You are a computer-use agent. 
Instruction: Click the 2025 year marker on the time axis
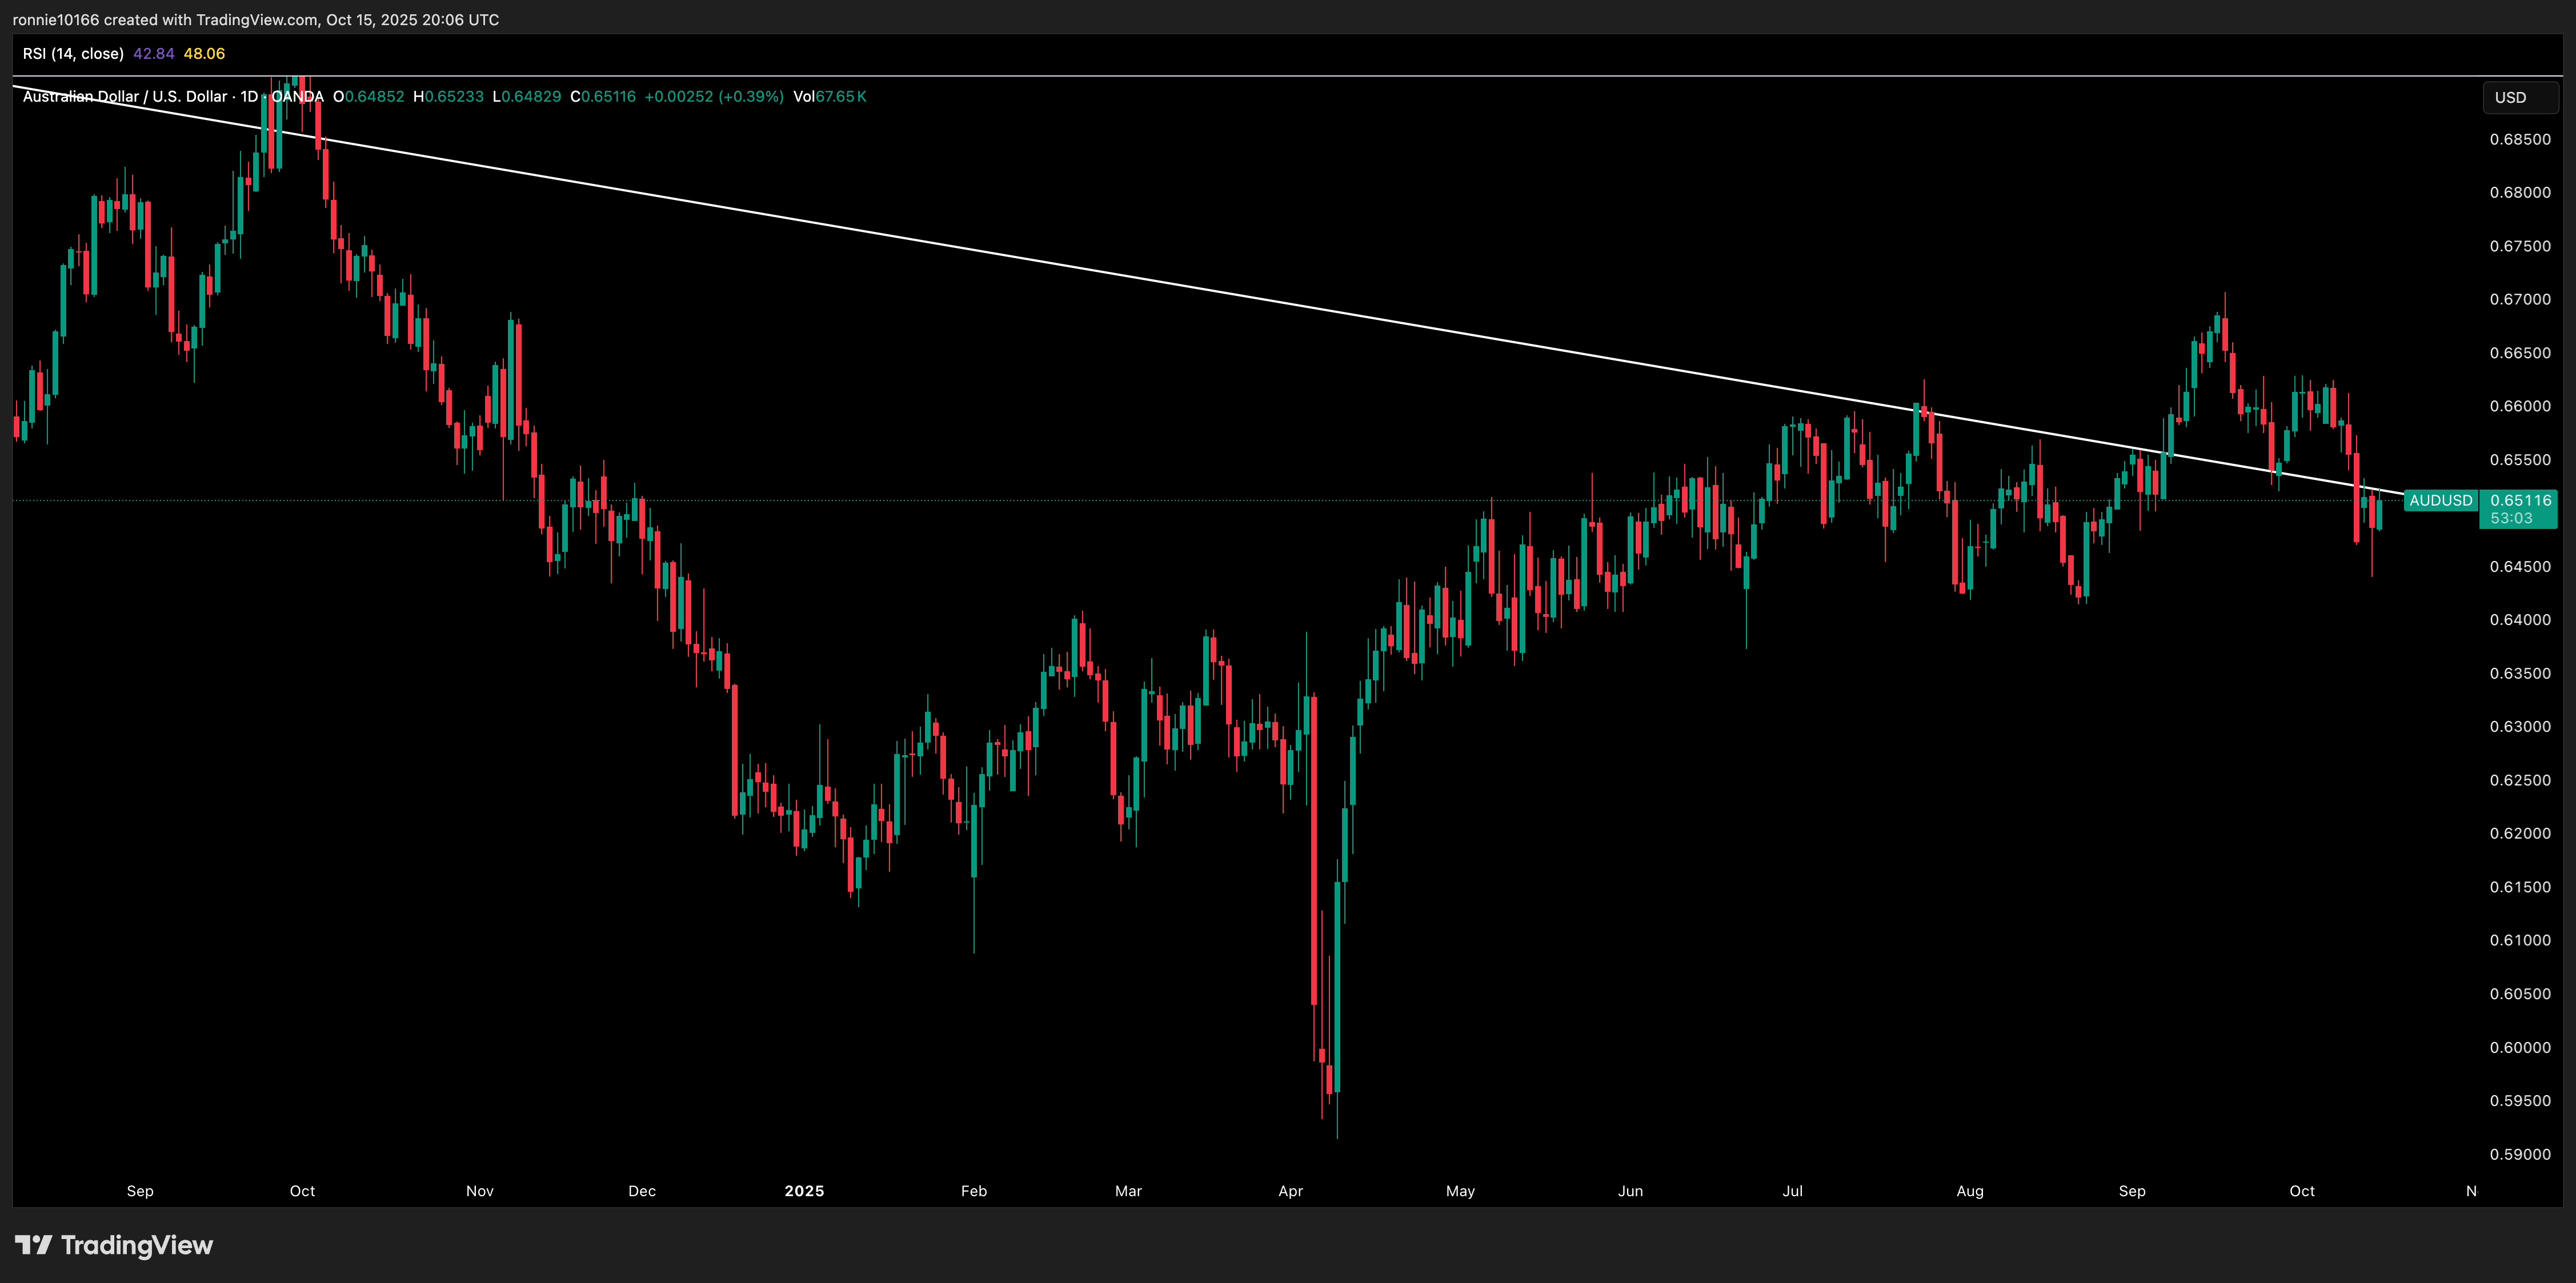pyautogui.click(x=804, y=1191)
